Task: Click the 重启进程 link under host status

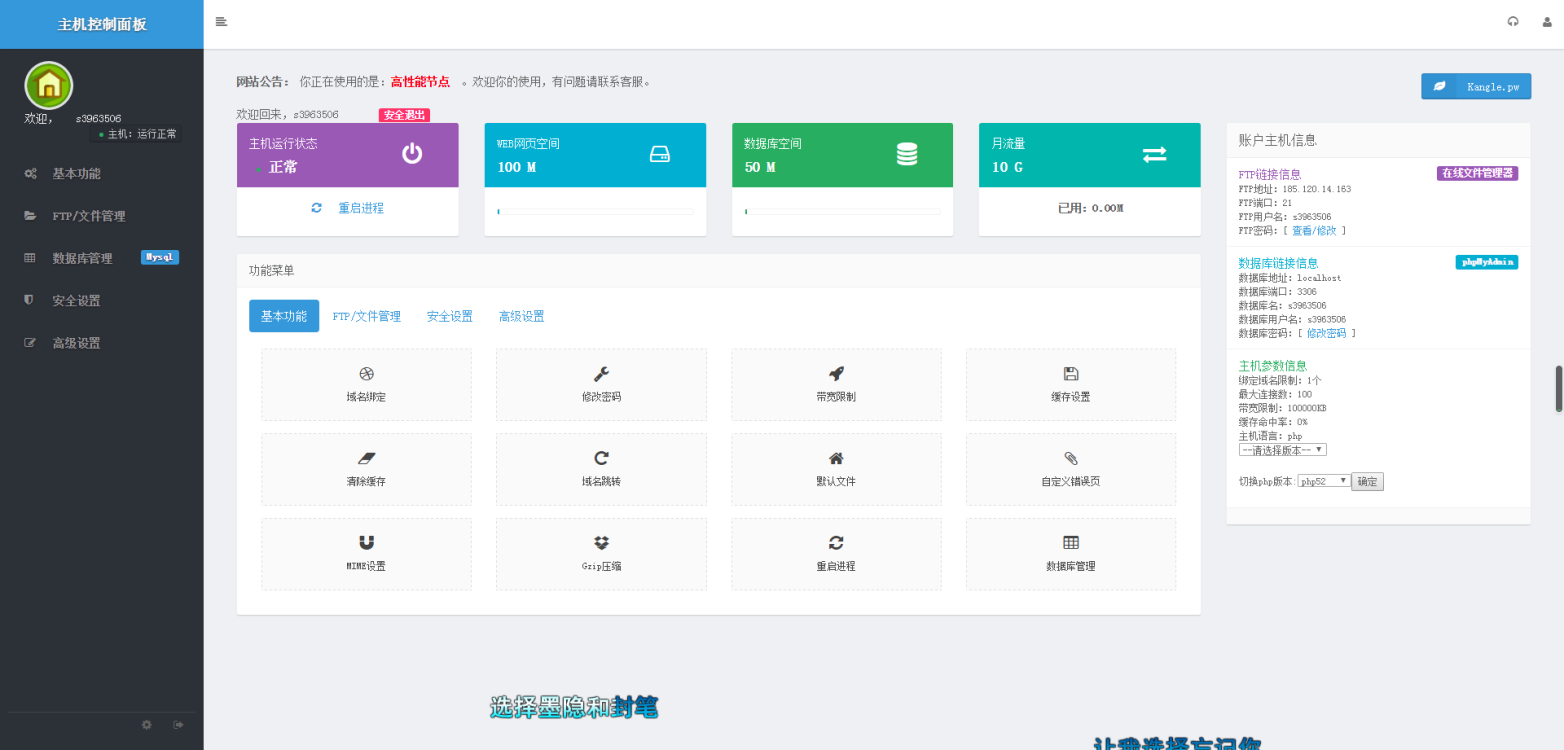Action: pyautogui.click(x=360, y=208)
